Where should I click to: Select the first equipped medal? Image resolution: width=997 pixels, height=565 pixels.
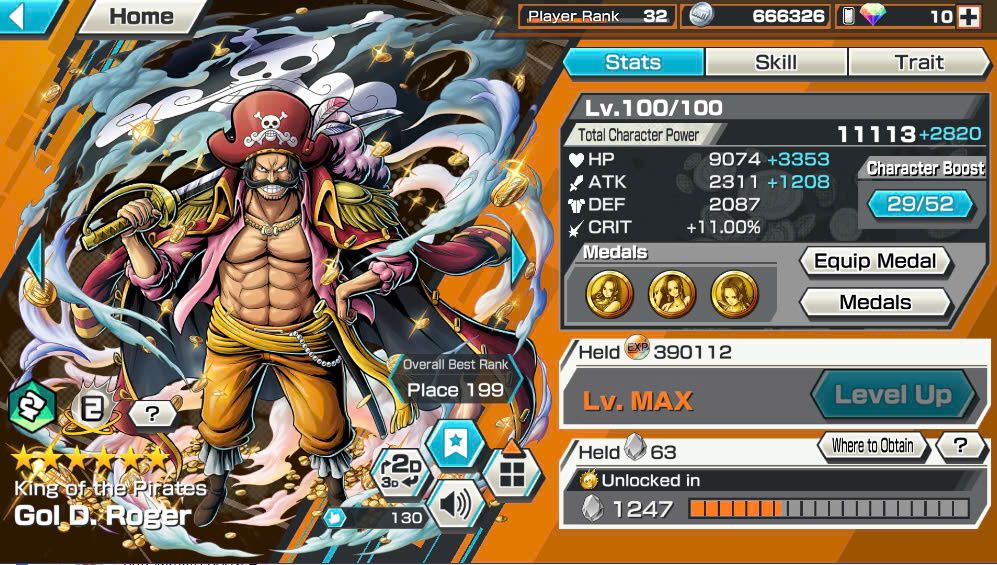coord(609,294)
